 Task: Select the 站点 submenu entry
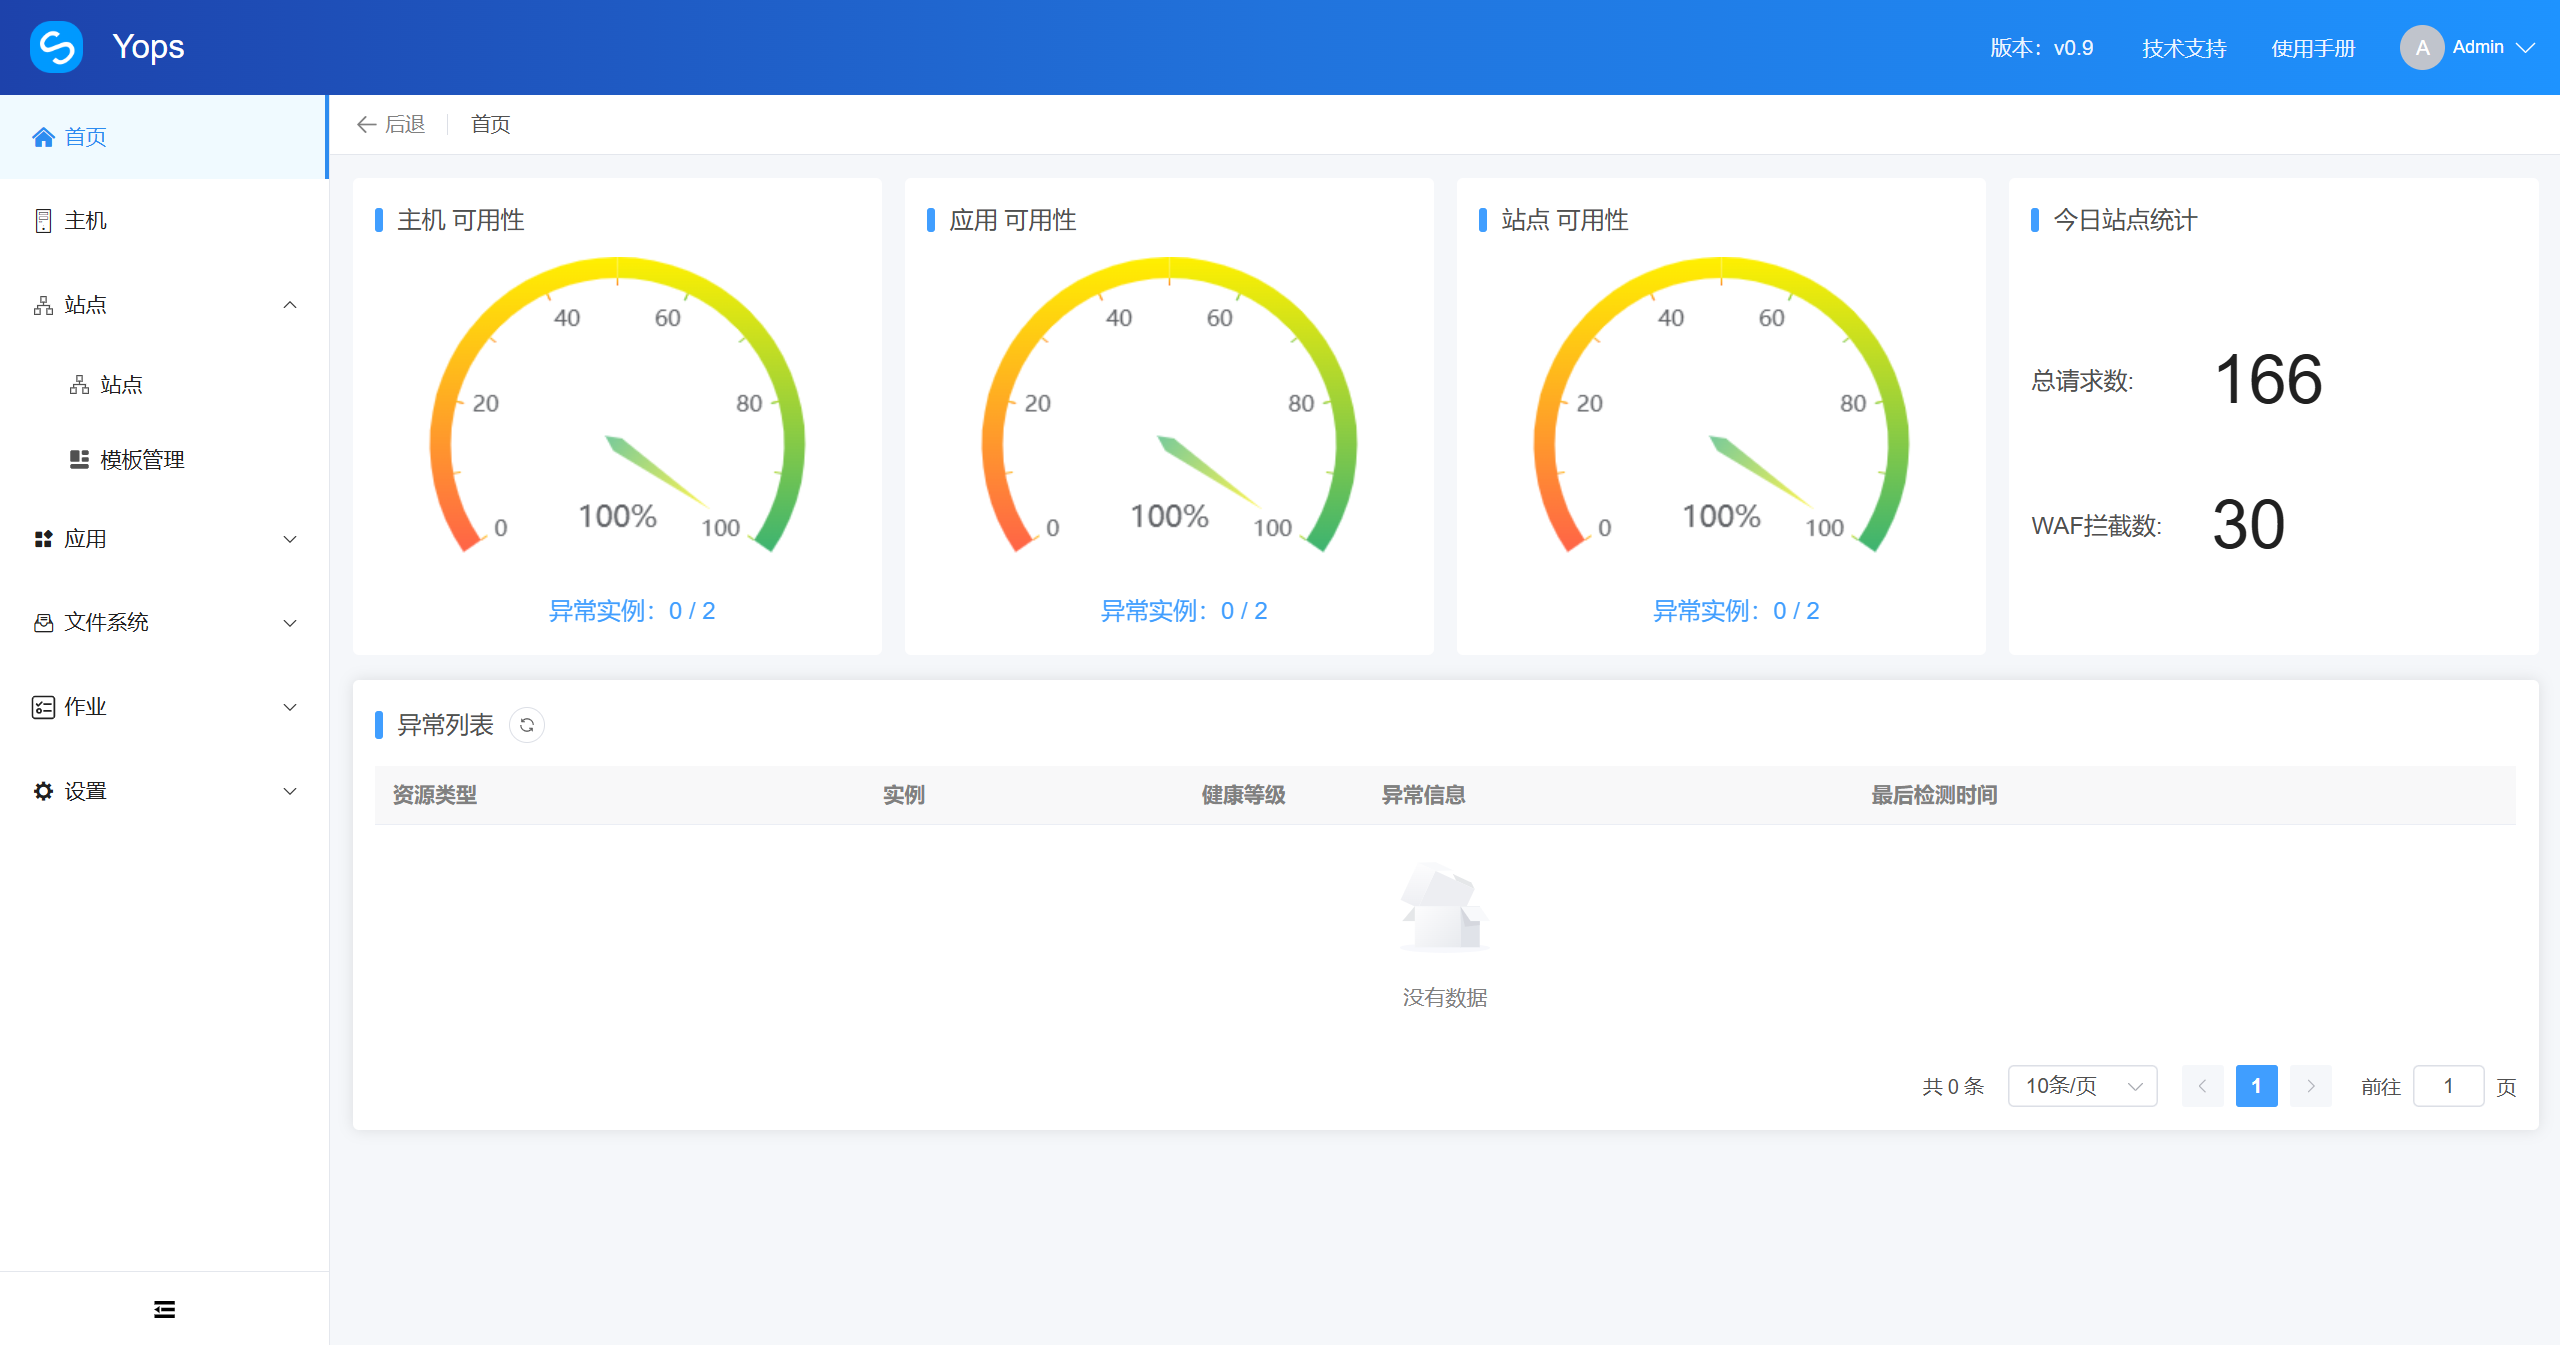[164, 385]
